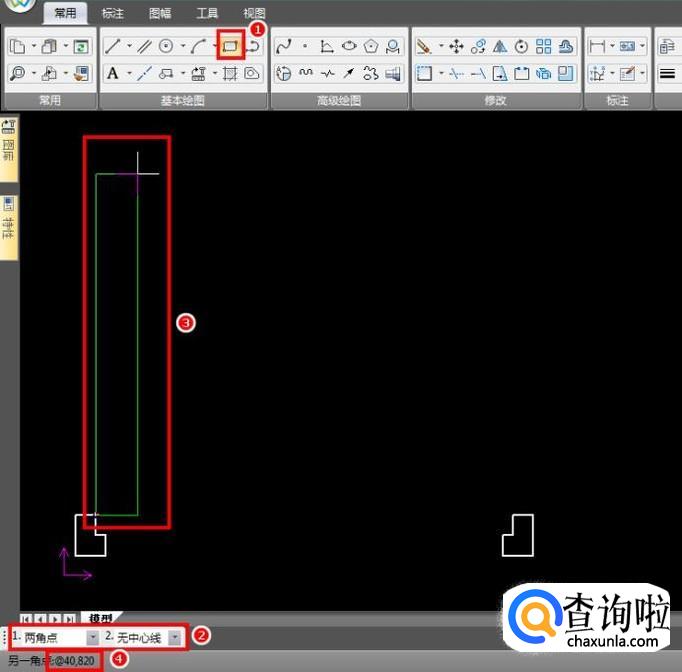Select the parallel lines tool
Viewport: 682px width, 672px height.
[x=144, y=46]
